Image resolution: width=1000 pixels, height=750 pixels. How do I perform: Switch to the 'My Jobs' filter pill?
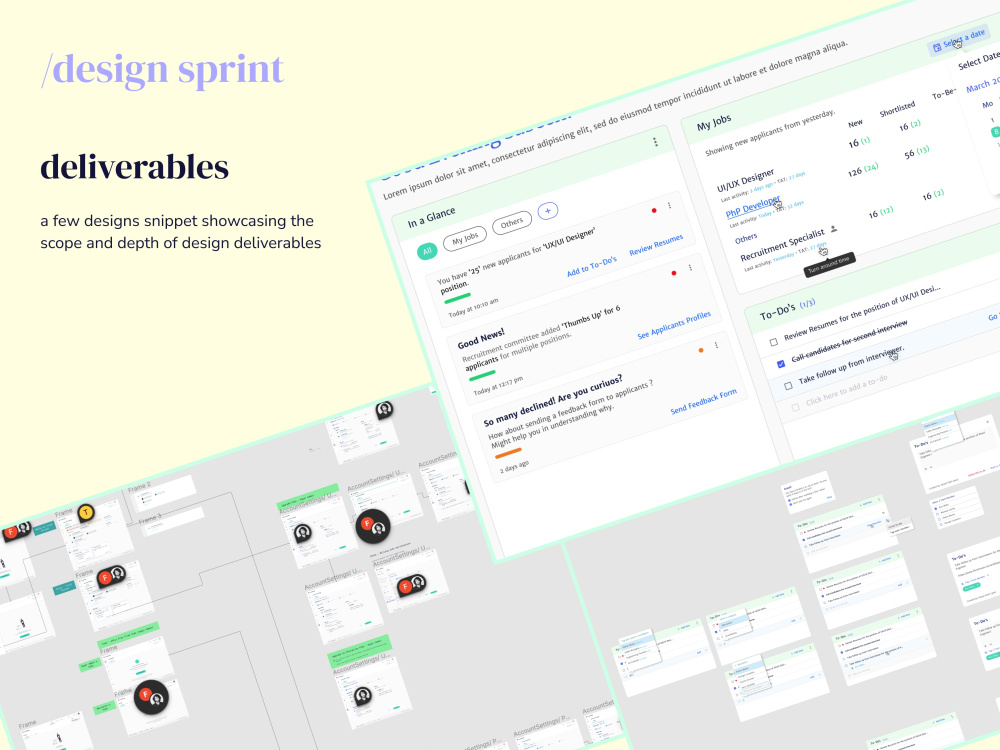(465, 238)
